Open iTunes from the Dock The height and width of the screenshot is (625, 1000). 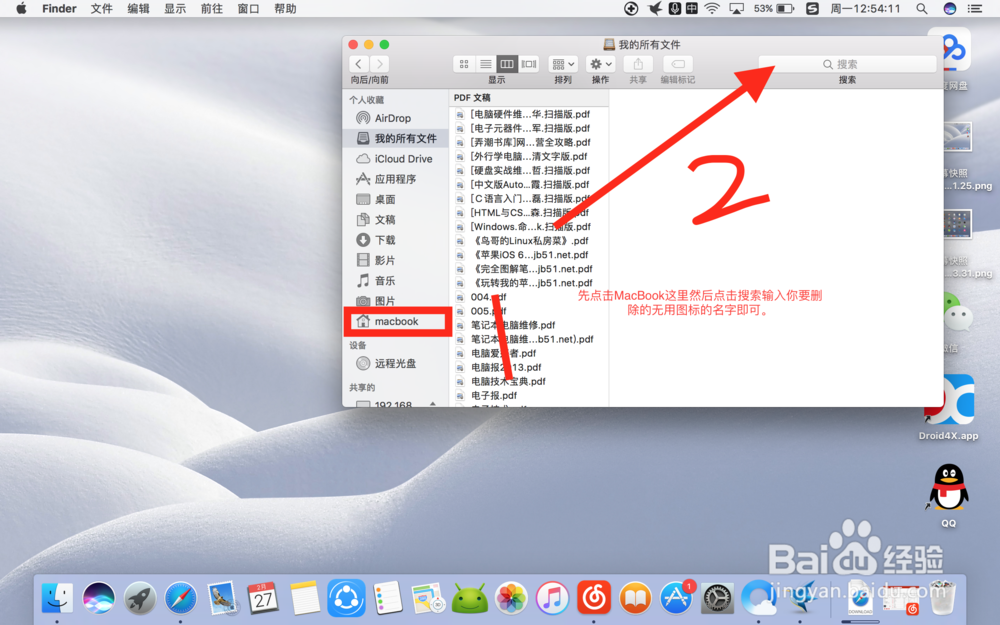[x=552, y=598]
